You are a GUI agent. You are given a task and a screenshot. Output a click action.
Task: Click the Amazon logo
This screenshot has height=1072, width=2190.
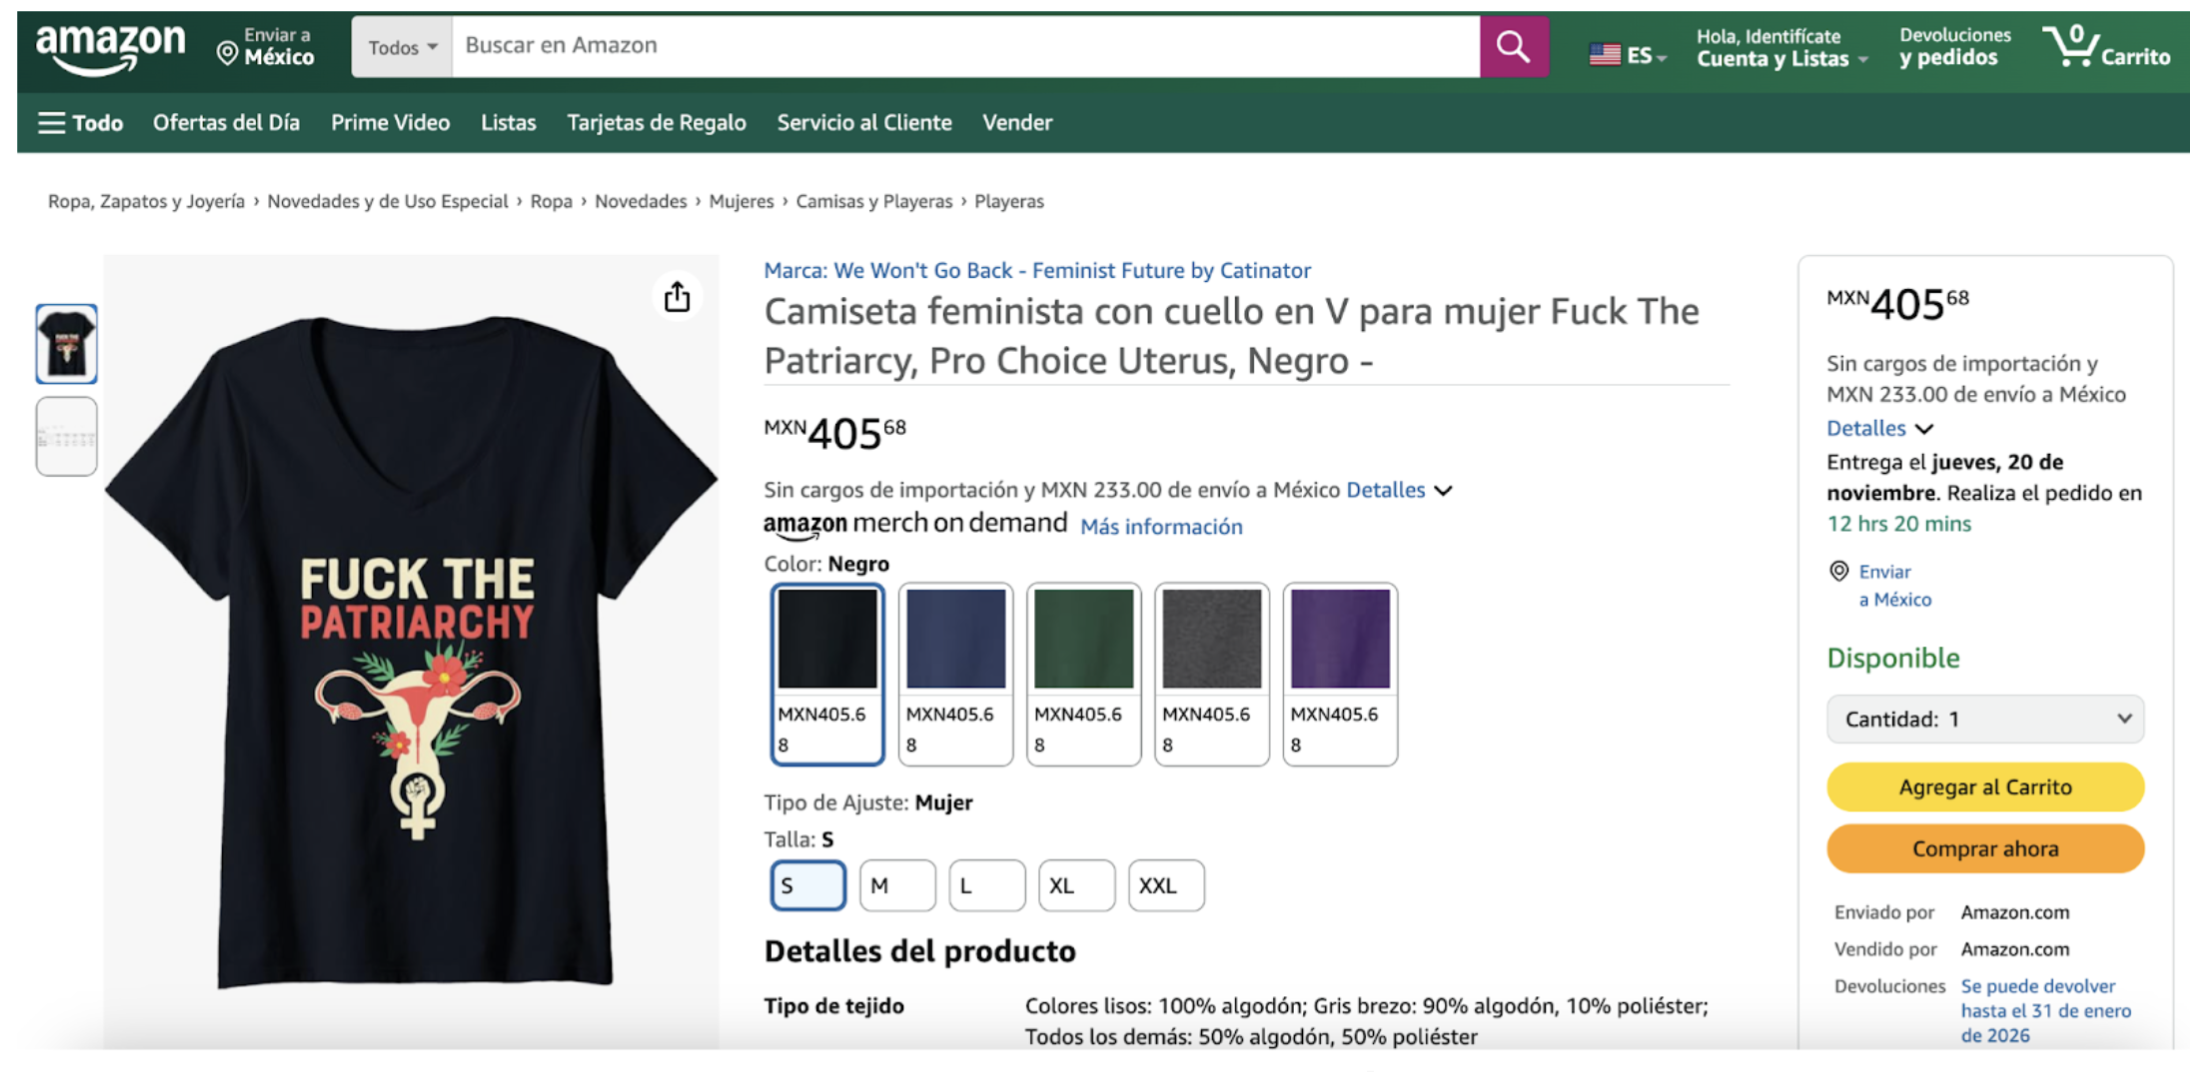110,48
